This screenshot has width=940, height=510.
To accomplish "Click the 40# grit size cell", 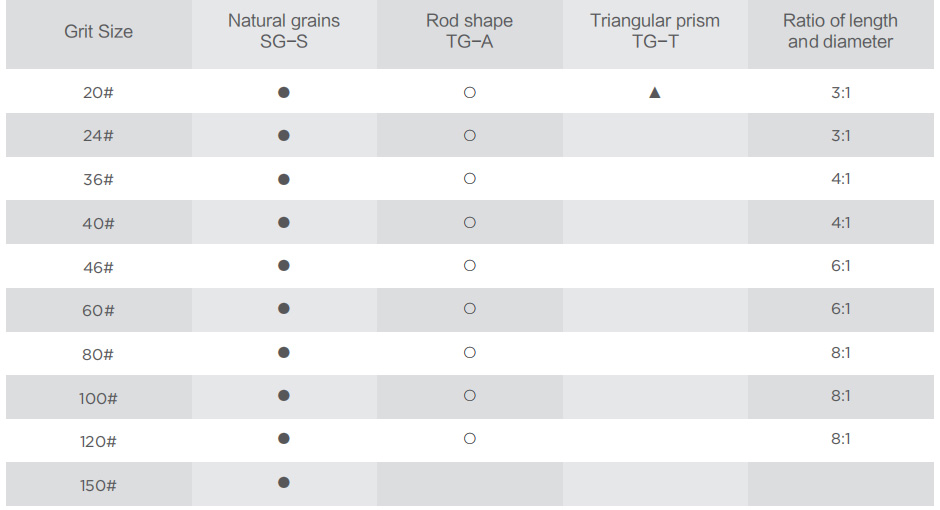I will pos(98,223).
